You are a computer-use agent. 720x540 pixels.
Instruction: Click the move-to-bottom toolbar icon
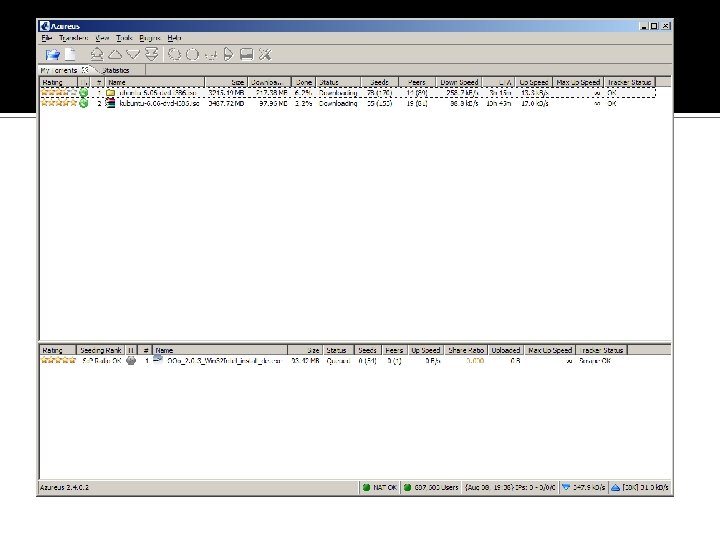coord(152,54)
